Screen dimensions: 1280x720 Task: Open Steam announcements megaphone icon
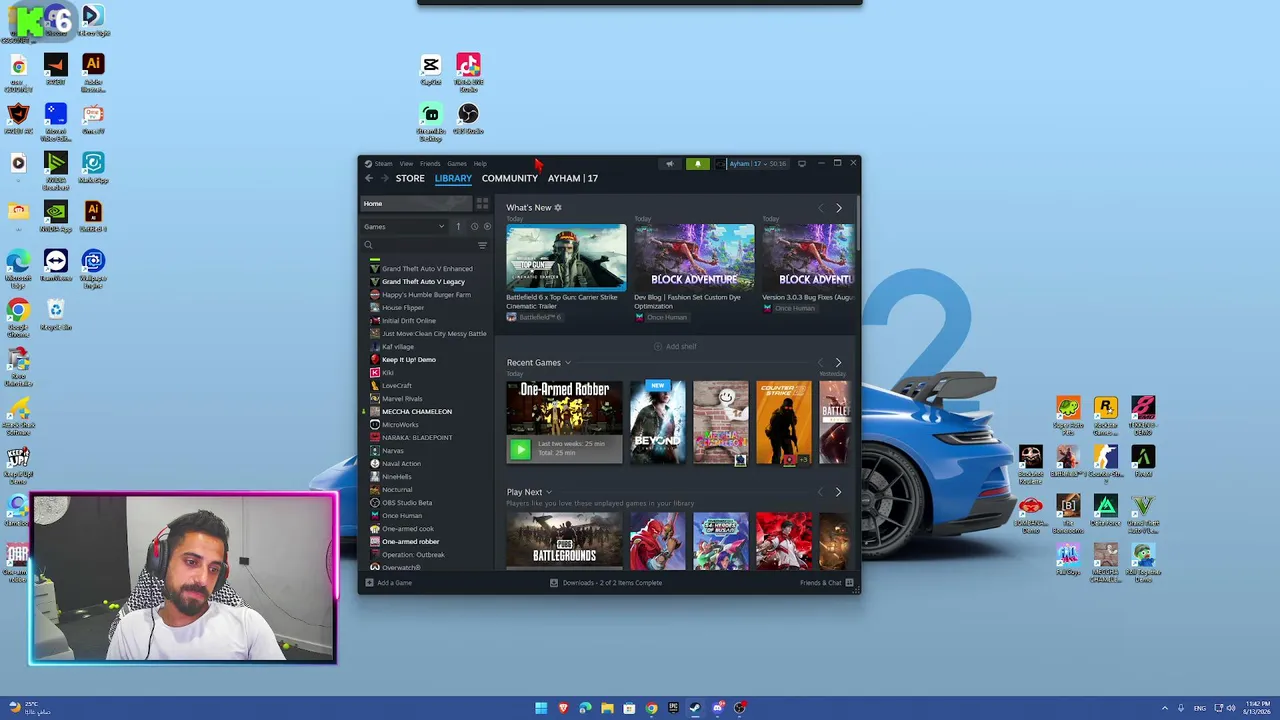(x=670, y=164)
